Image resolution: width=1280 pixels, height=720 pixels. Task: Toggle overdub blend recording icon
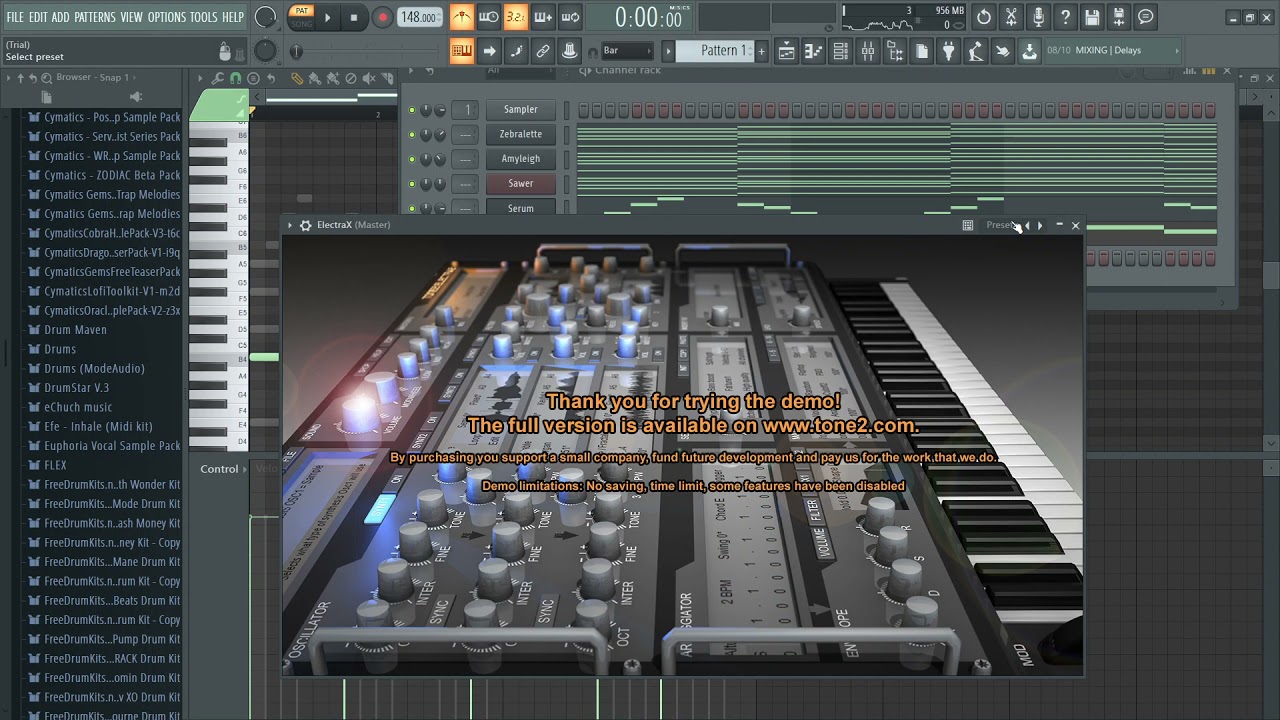click(x=543, y=17)
